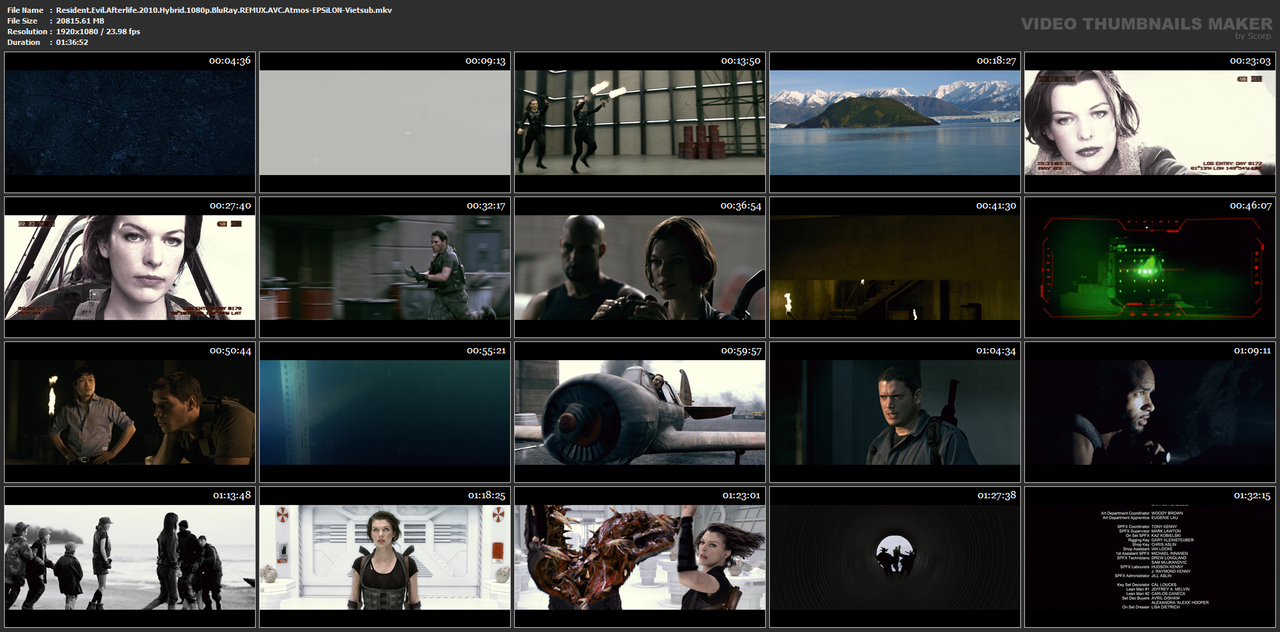Open the thumbnail at 00:04:36
1280x632 pixels.
click(130, 122)
